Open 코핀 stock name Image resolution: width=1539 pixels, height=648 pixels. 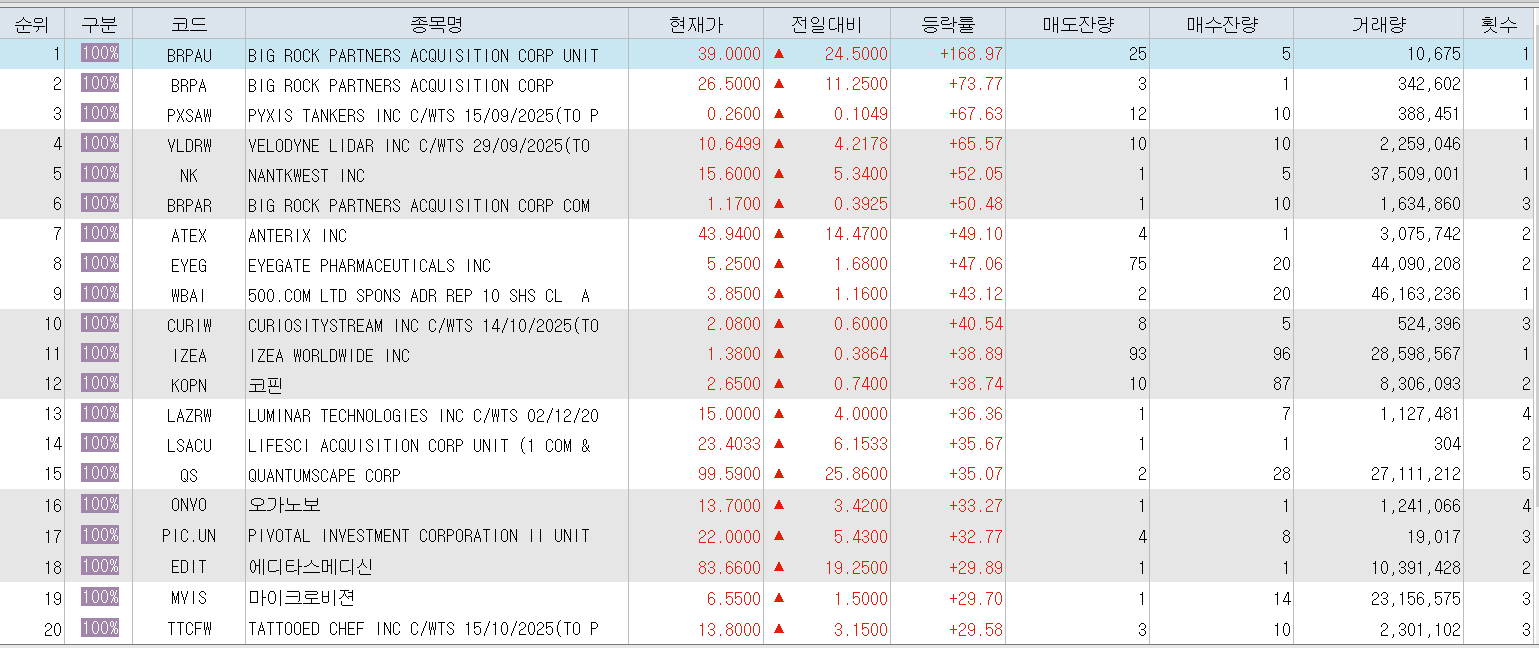(265, 385)
